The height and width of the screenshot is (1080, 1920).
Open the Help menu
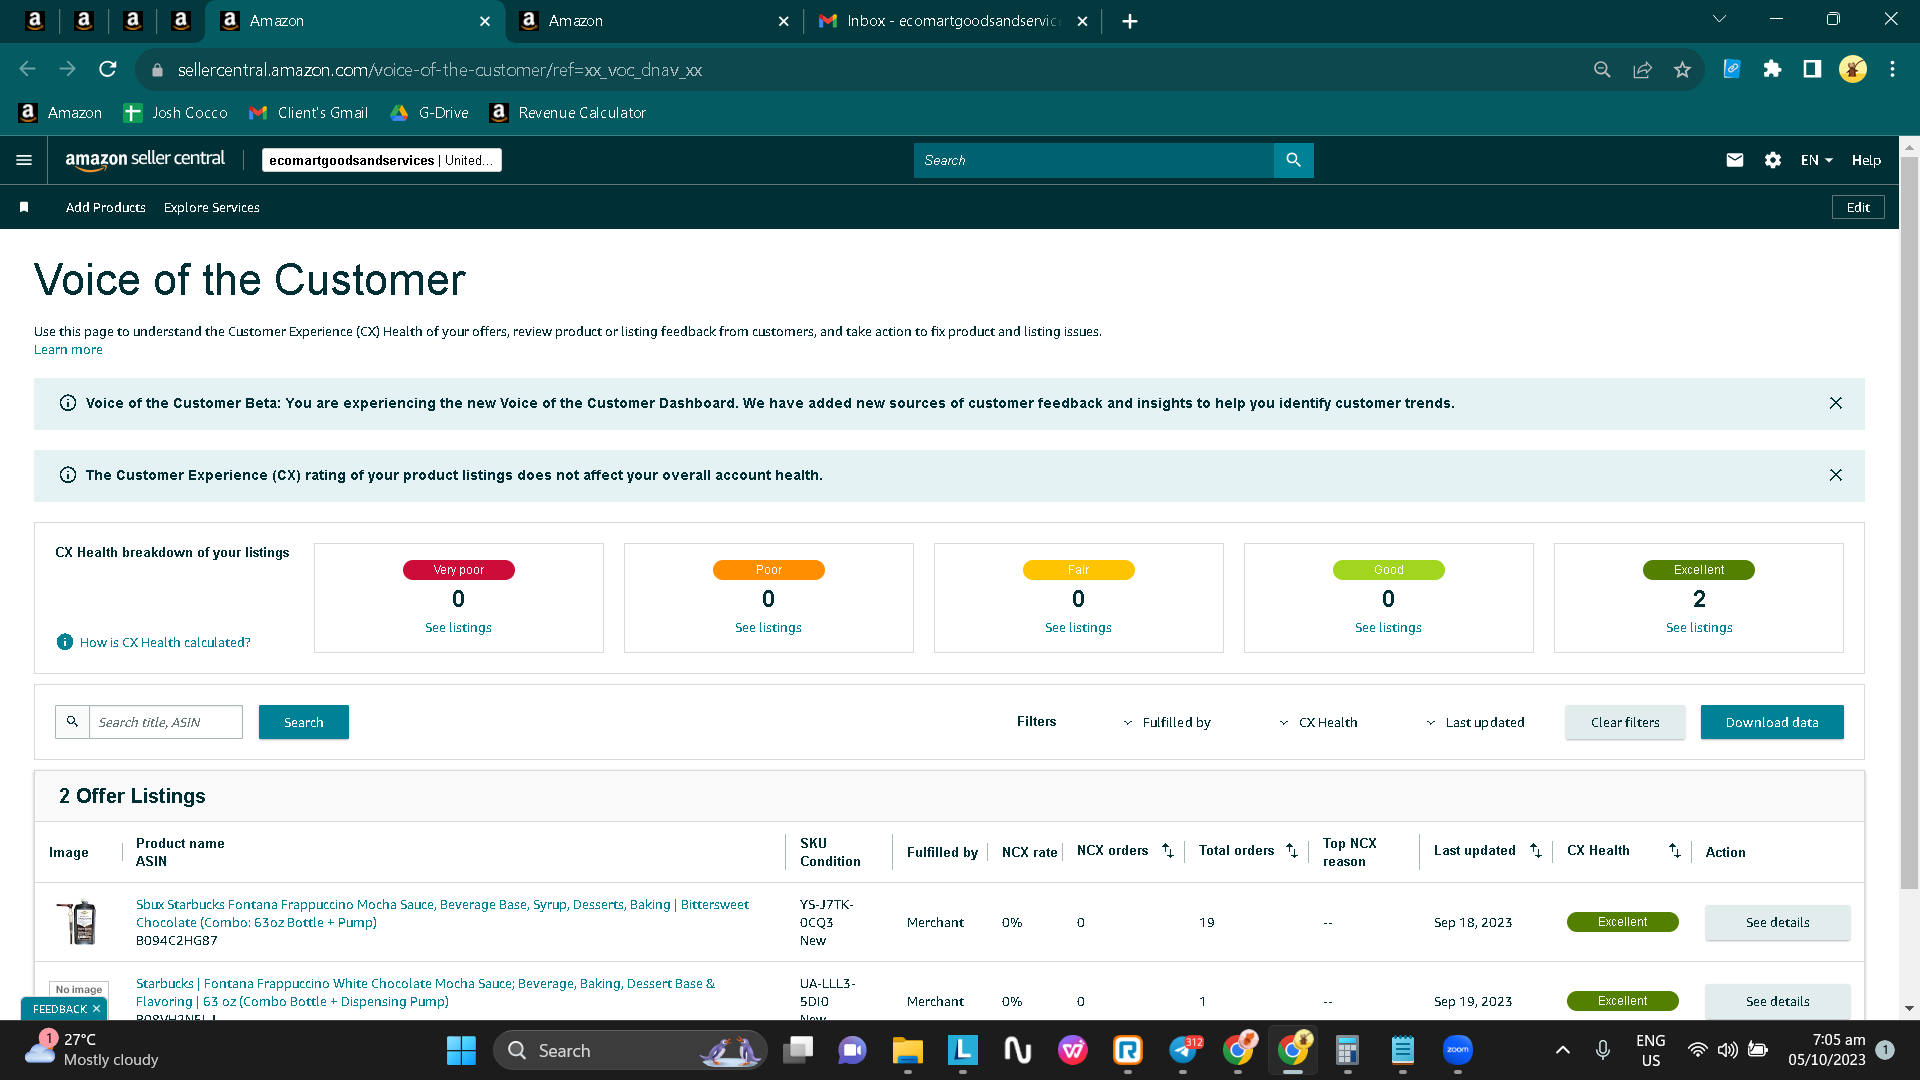coord(1866,160)
